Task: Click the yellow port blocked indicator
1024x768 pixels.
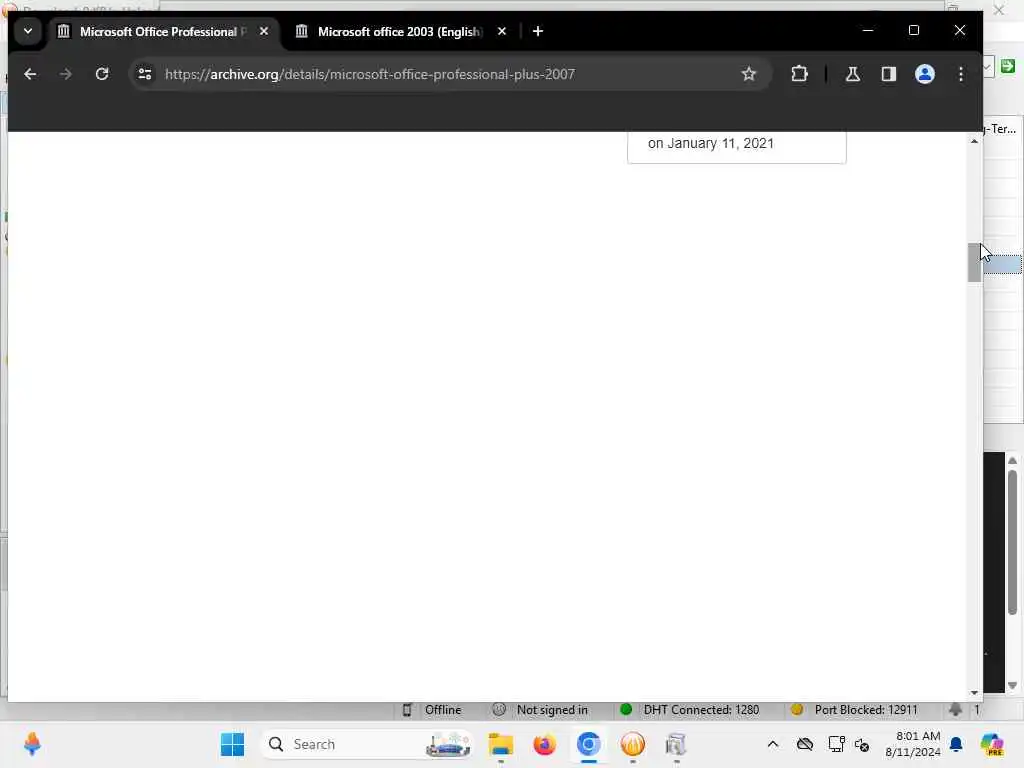Action: pyautogui.click(x=796, y=709)
